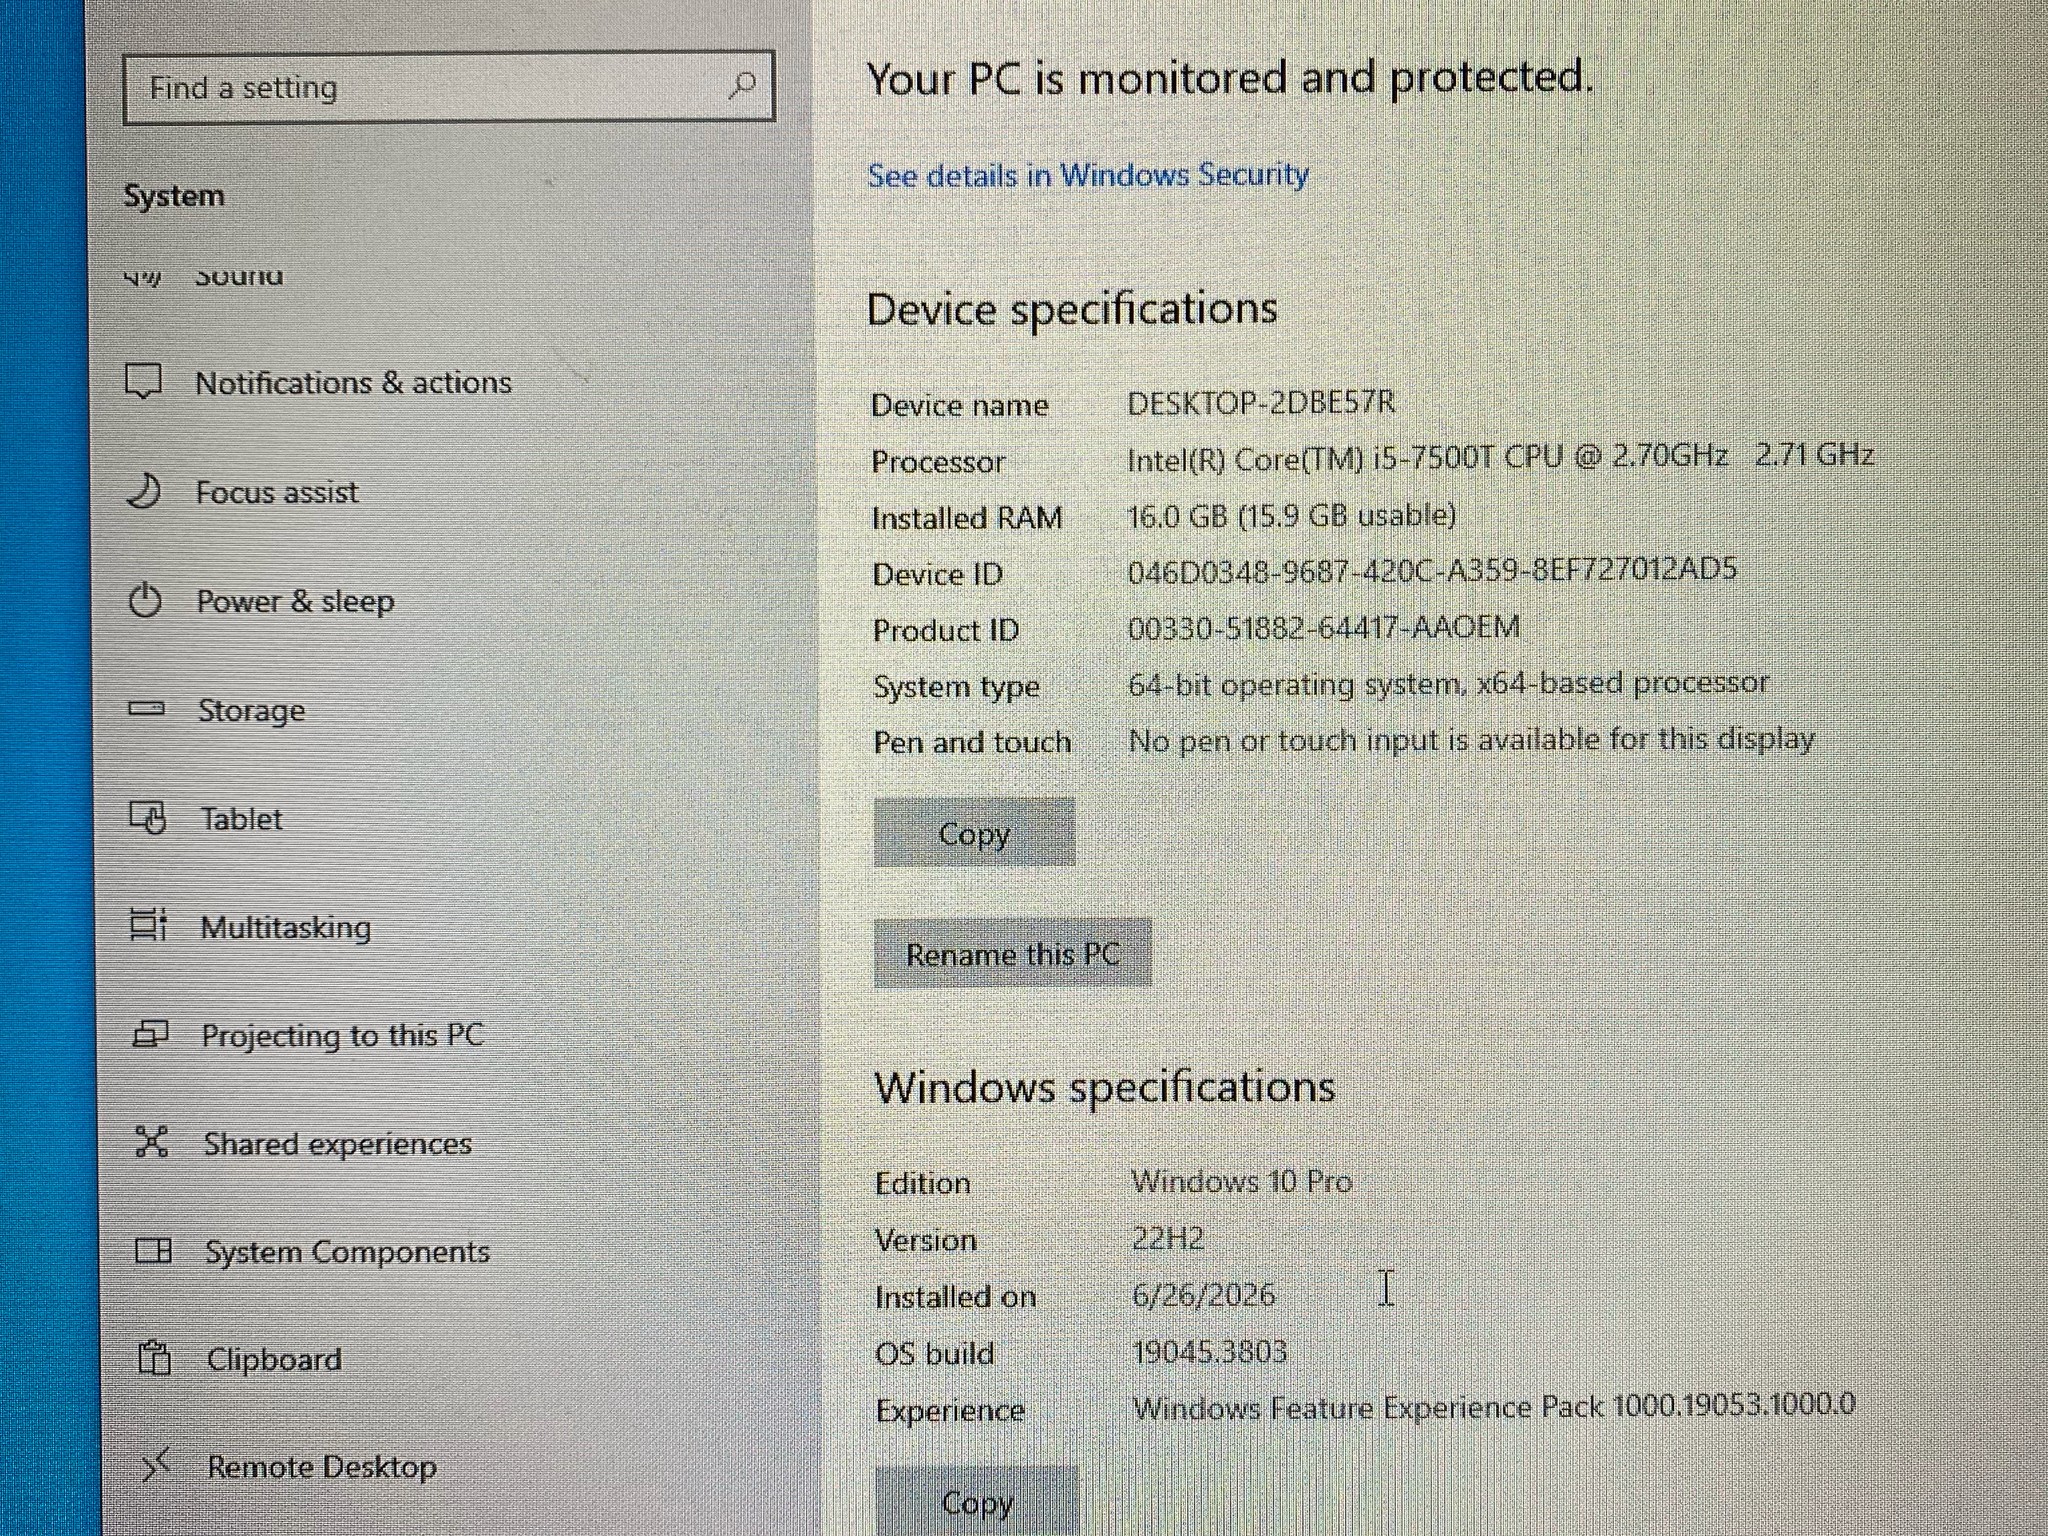Click the OS build label
Image resolution: width=2048 pixels, height=1536 pixels.
pyautogui.click(x=934, y=1354)
